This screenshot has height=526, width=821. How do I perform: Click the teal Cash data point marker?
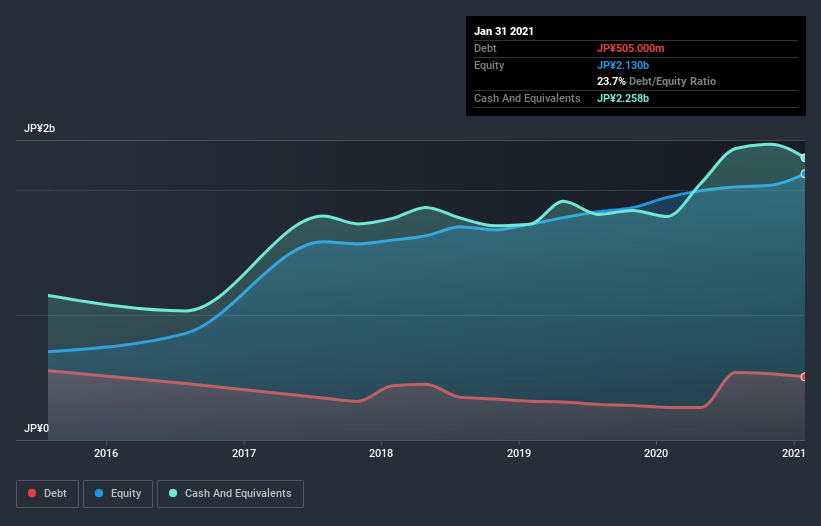(x=804, y=158)
